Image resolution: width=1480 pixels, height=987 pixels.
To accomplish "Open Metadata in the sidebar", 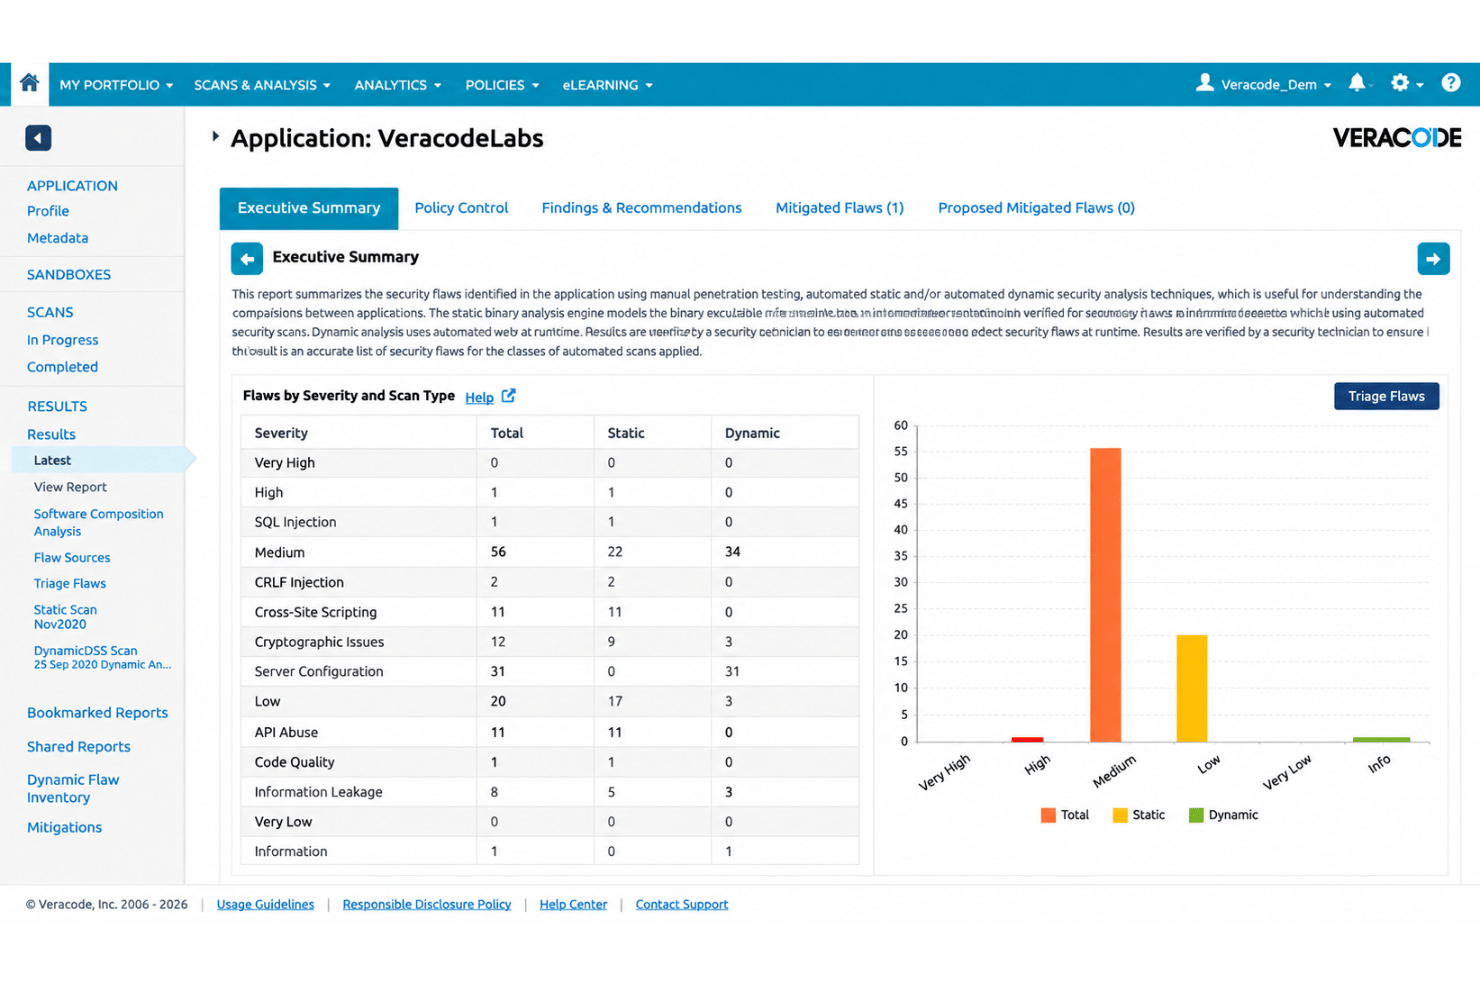I will point(57,238).
